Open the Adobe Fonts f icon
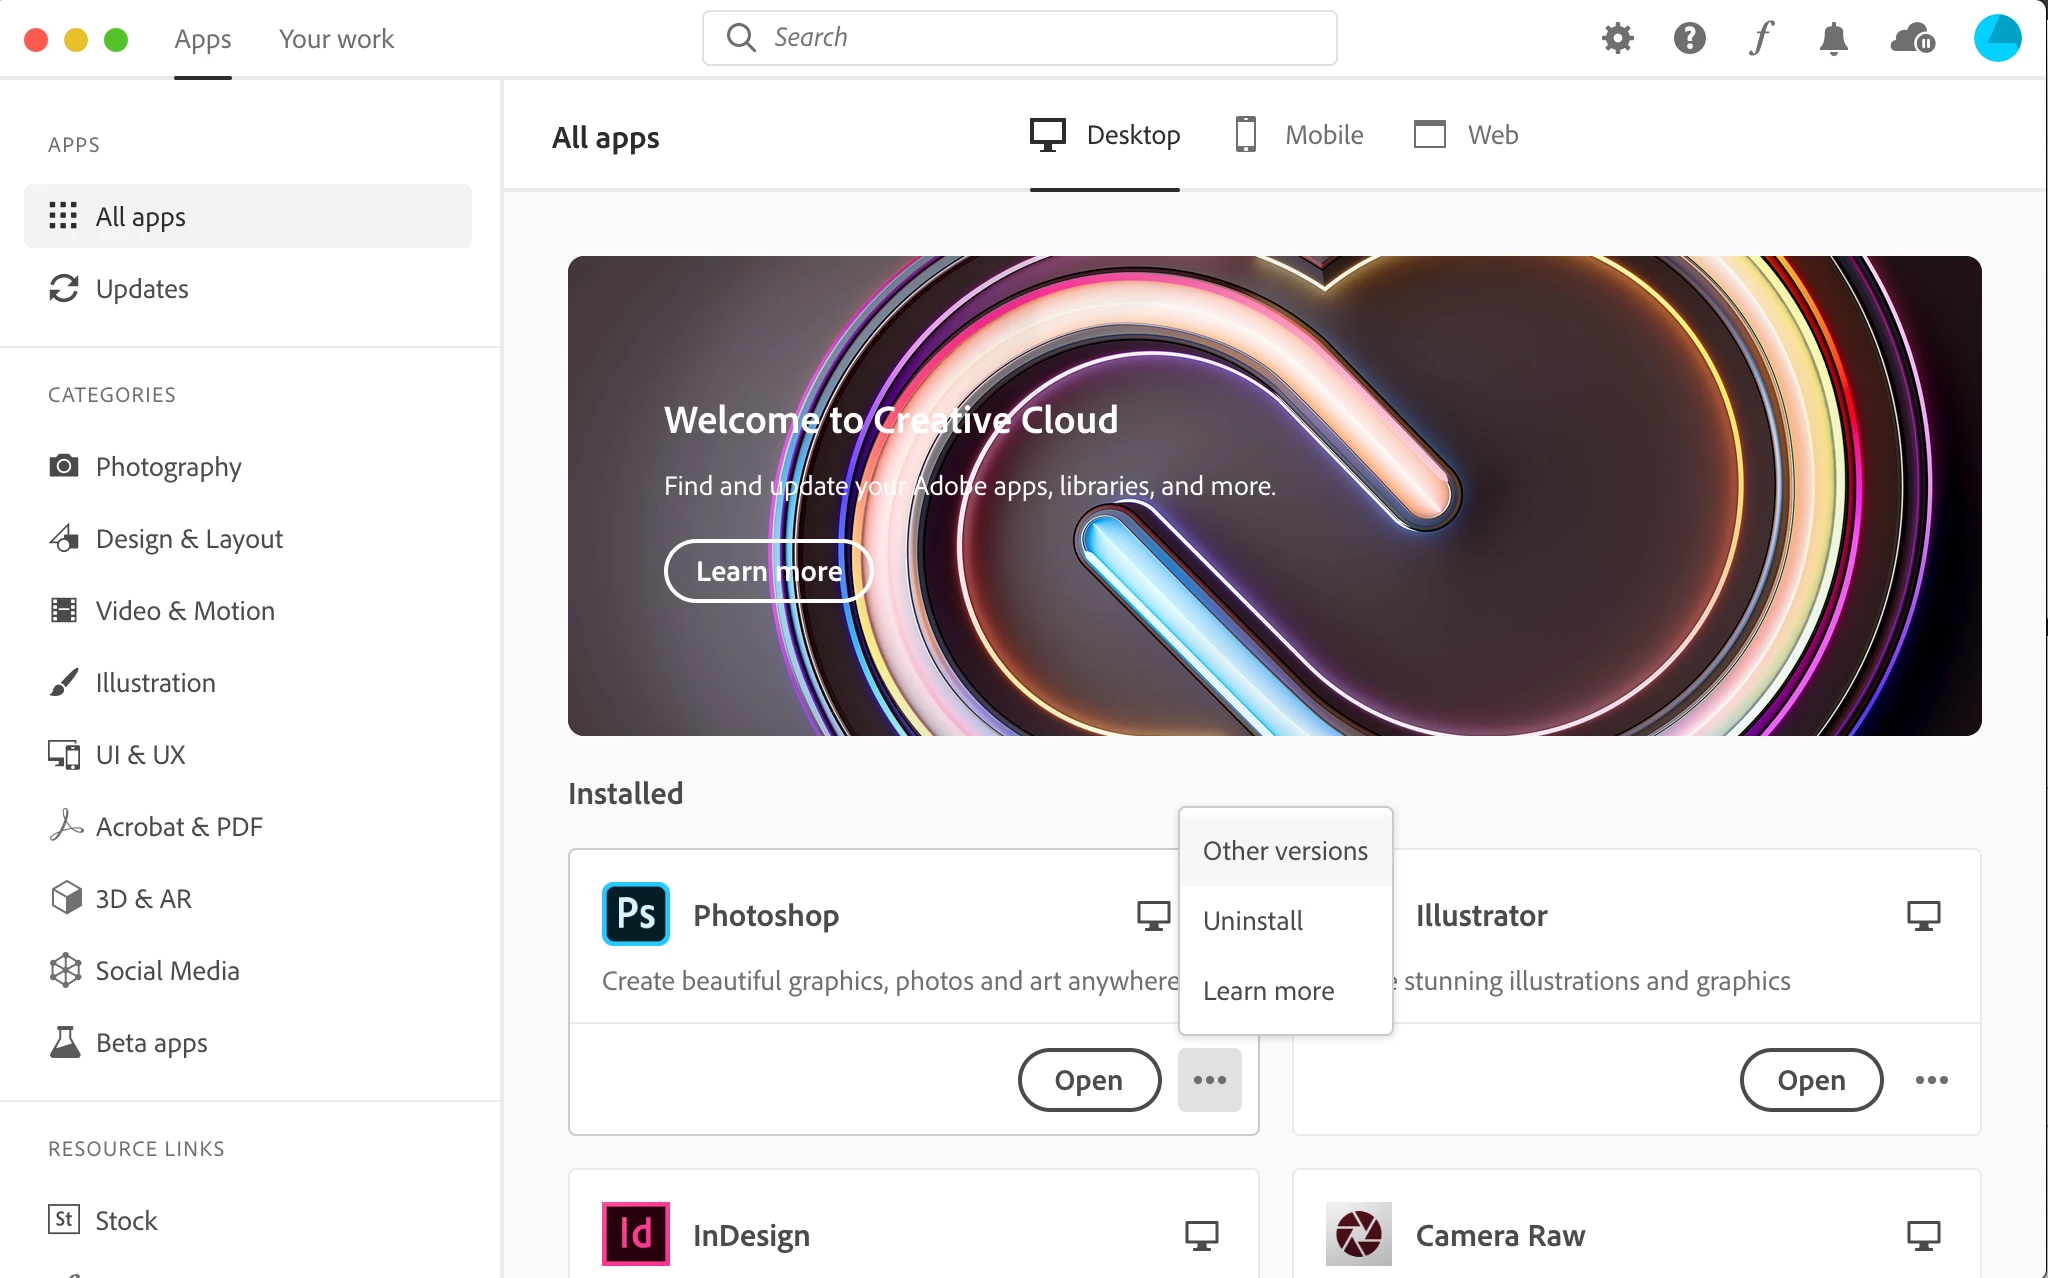Screen dimensions: 2048x1278 point(1761,38)
